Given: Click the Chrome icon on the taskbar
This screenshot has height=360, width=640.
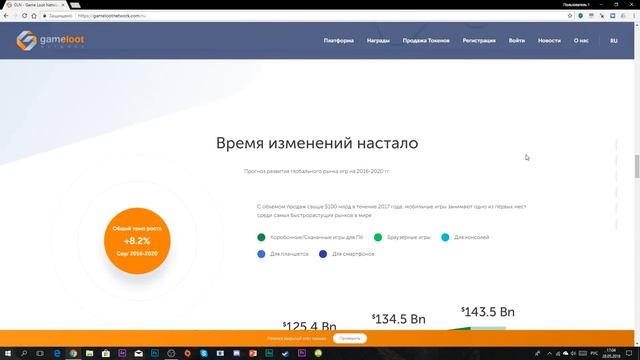Looking at the screenshot, I should point(73,353).
